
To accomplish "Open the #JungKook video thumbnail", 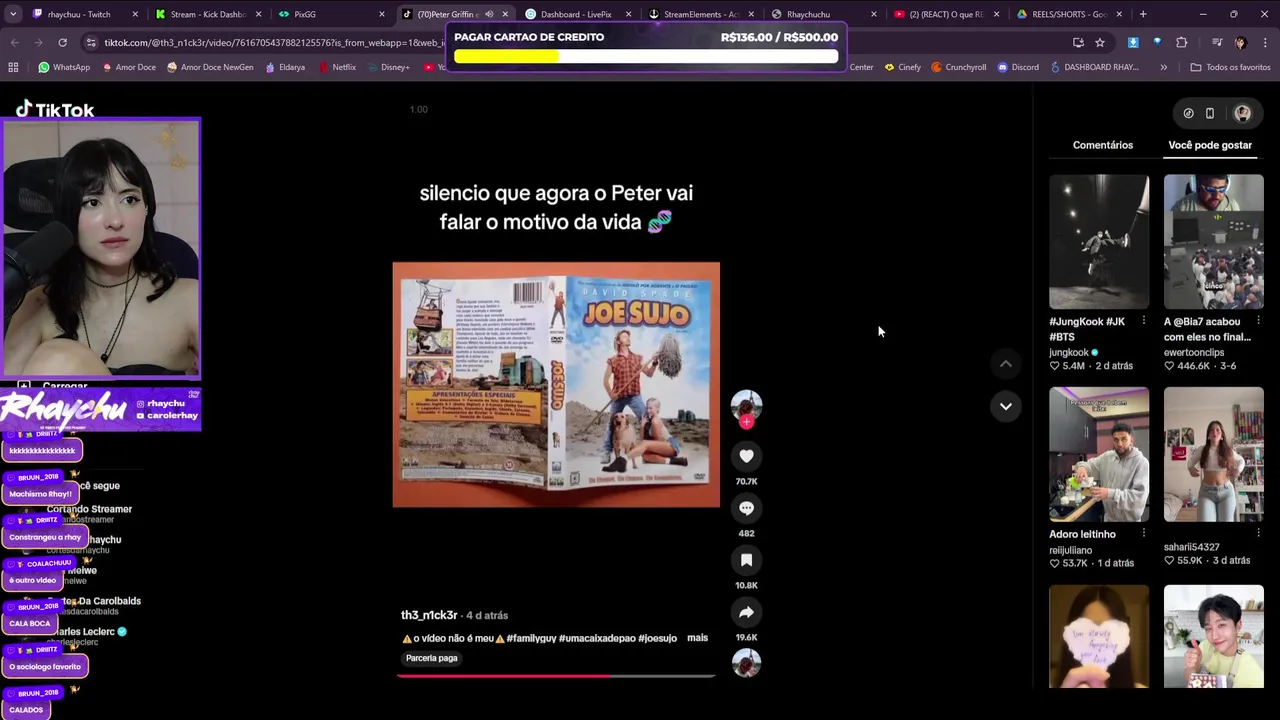I will (x=1099, y=242).
